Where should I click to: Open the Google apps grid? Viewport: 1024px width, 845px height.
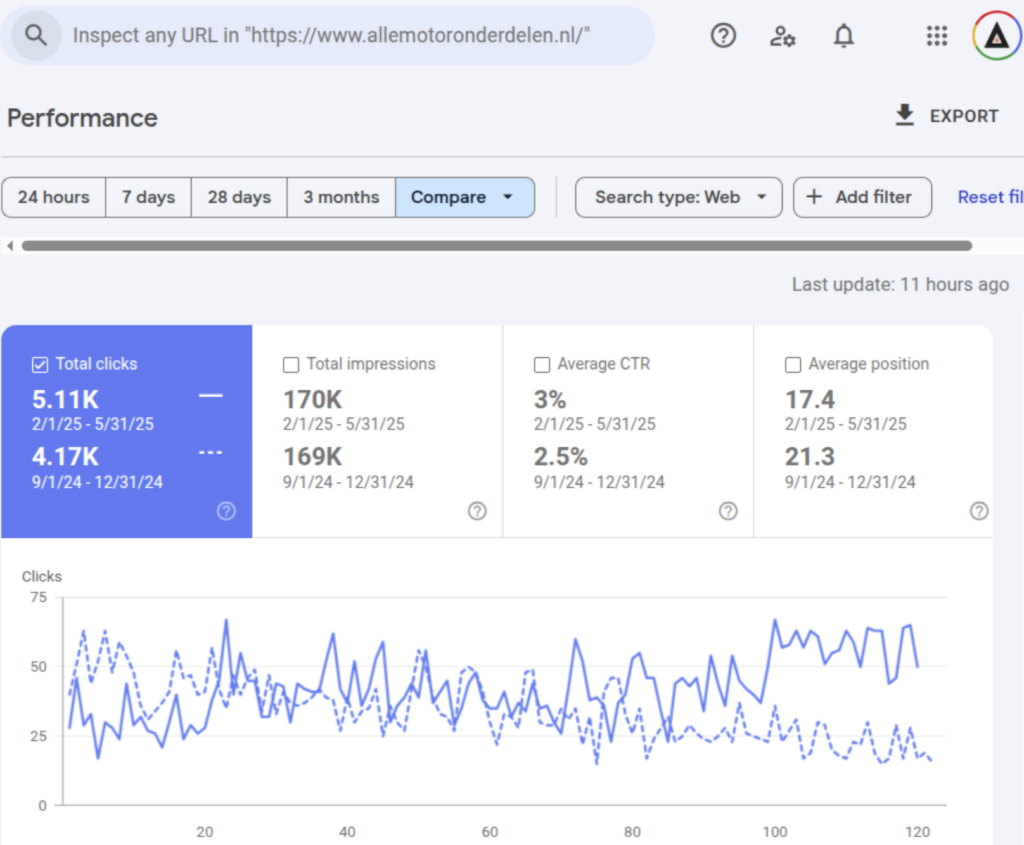click(x=936, y=36)
